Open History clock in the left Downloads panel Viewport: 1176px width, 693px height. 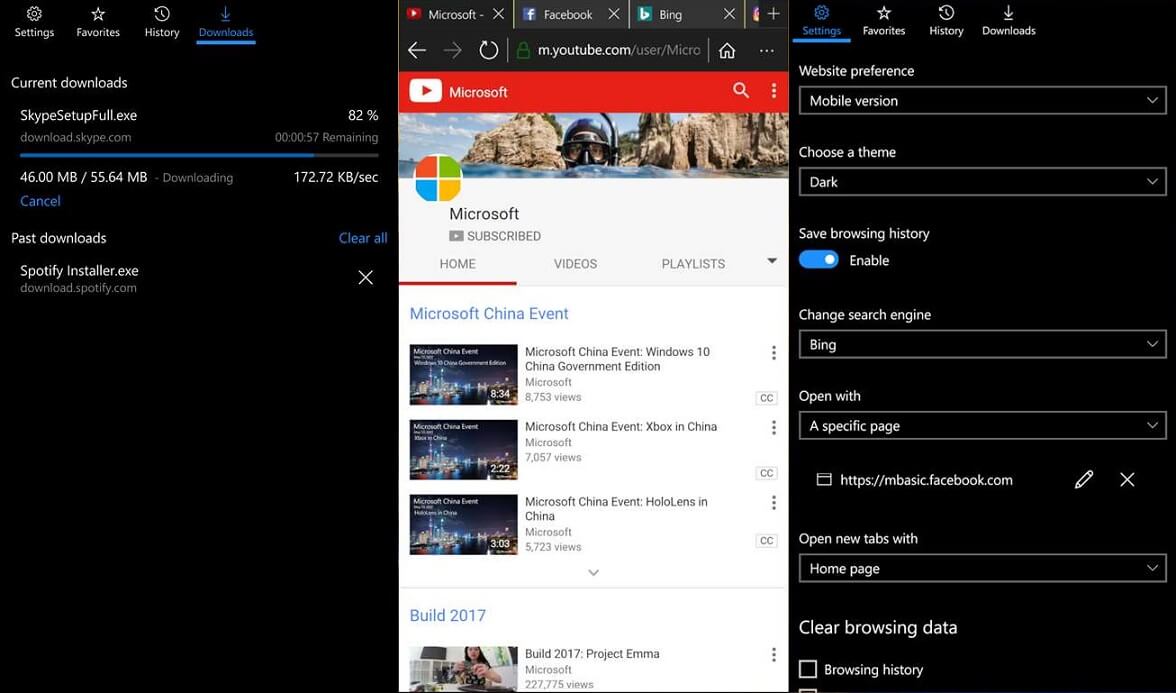point(162,22)
